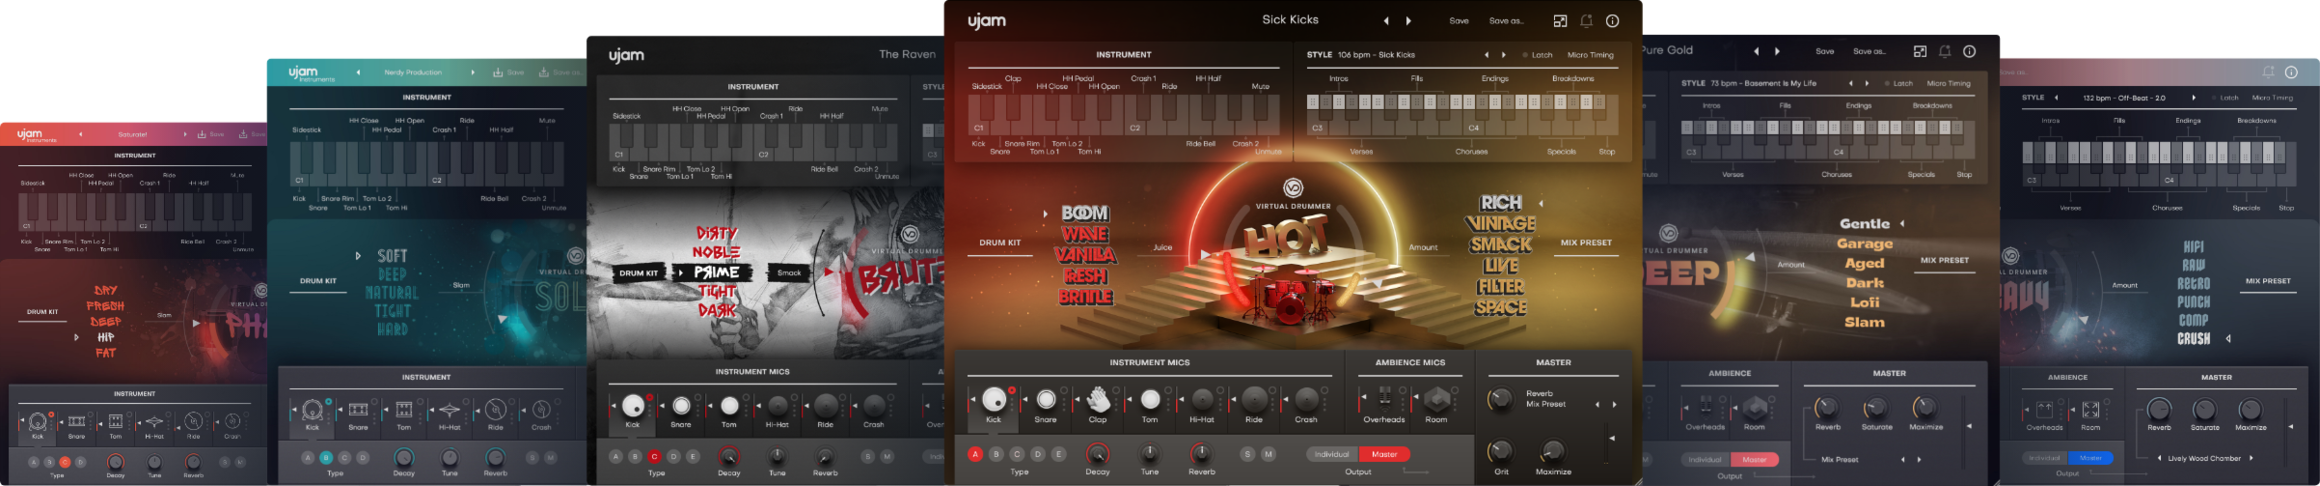Click the bell icon in HEAVY window

pos(2268,72)
